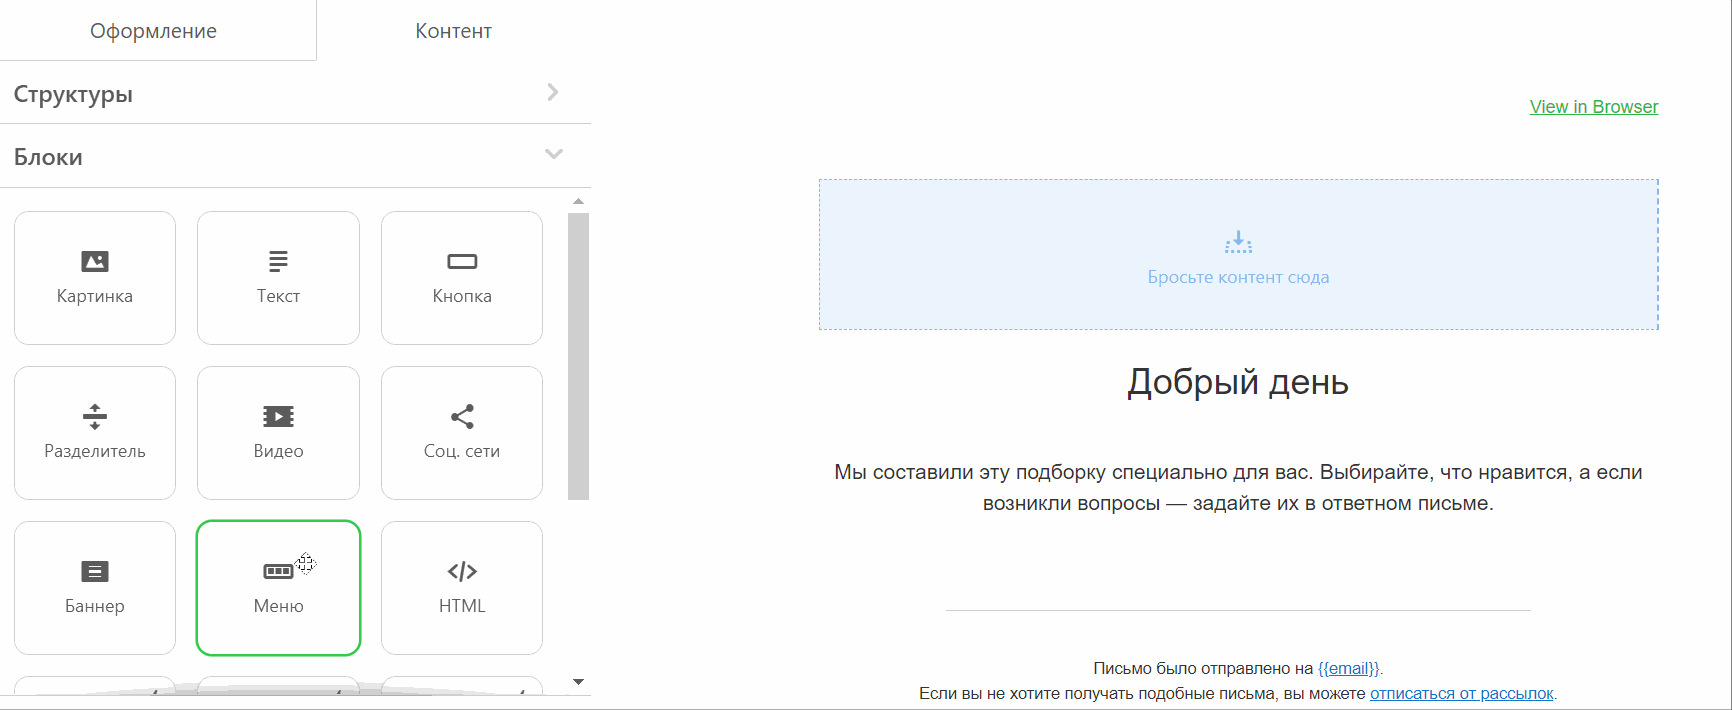Select the Разделитель divider block
This screenshot has height=710, width=1732.
point(95,433)
